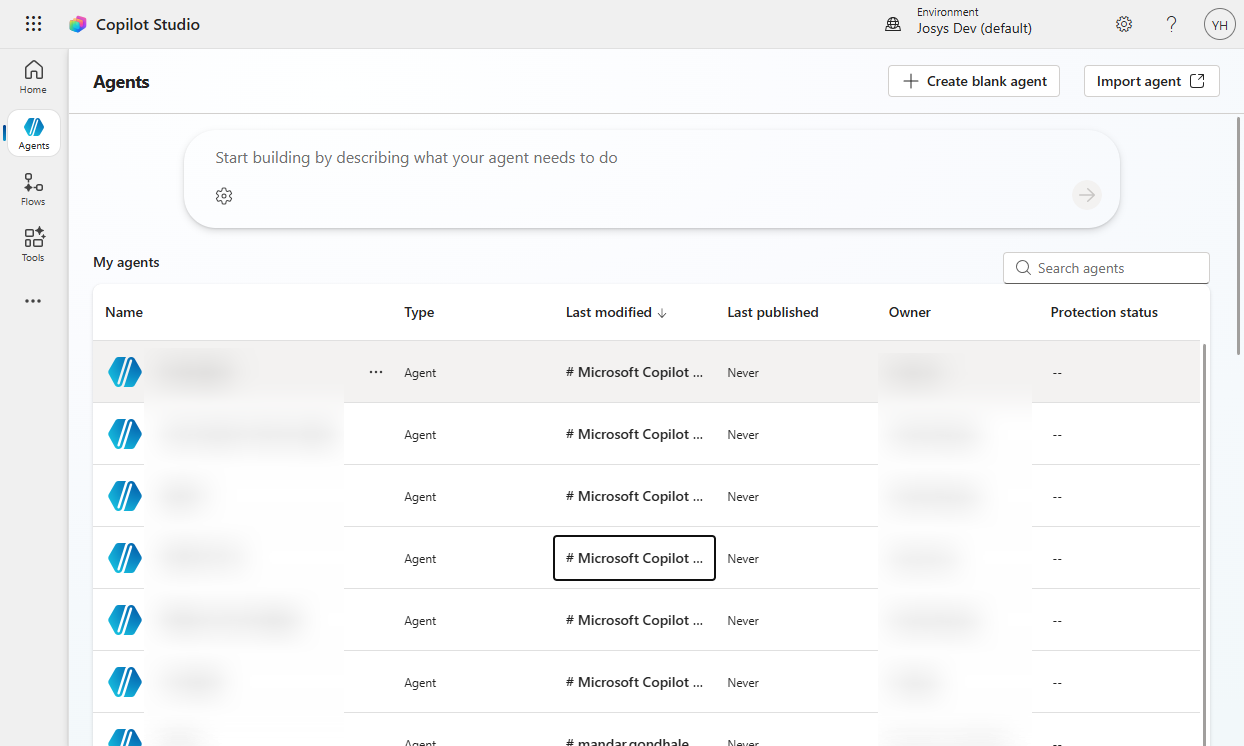Click the first agent's icon in the list
1244x746 pixels.
point(125,372)
